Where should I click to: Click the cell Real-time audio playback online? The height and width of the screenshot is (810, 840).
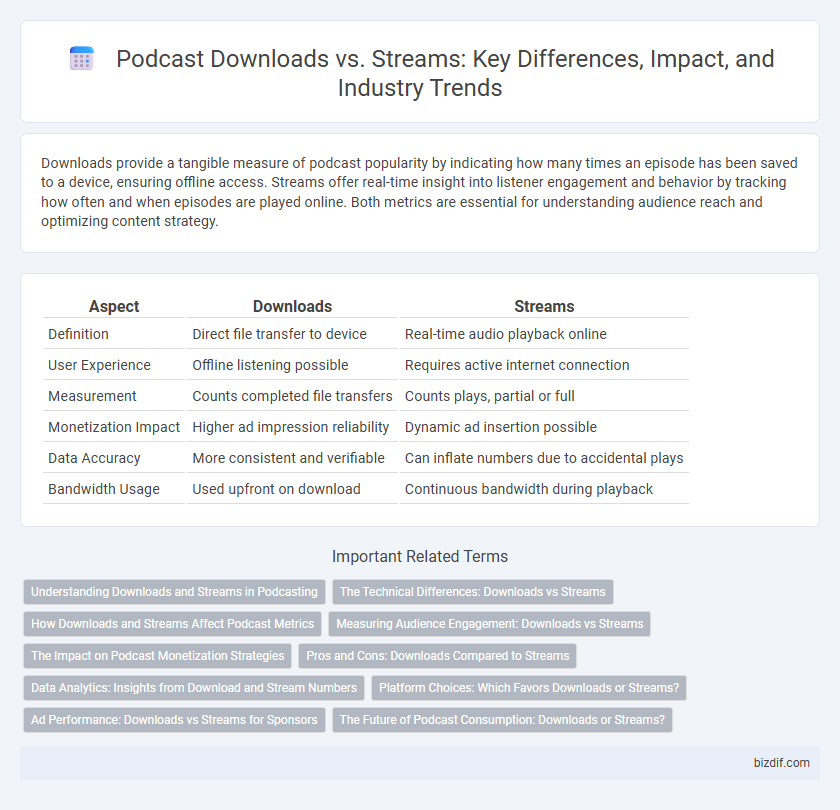coord(544,334)
